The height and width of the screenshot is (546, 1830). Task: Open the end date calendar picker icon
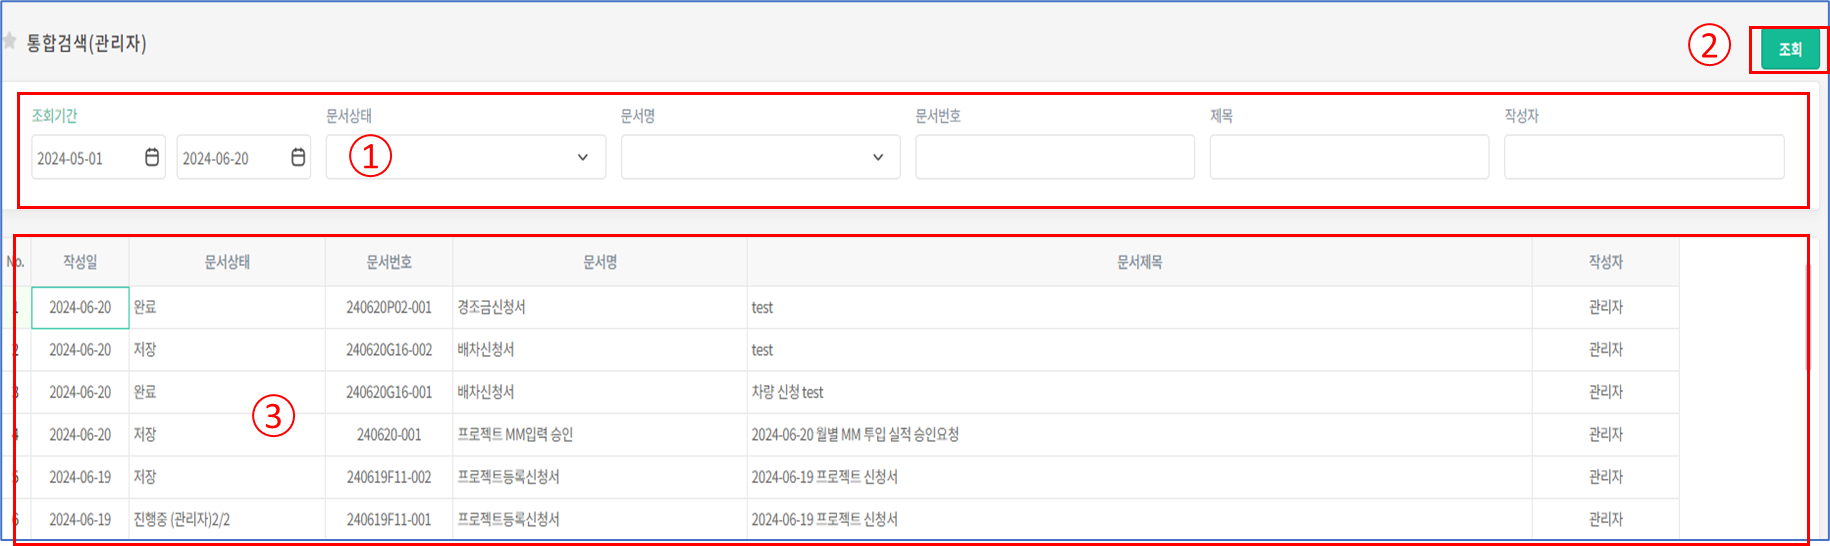[x=298, y=158]
